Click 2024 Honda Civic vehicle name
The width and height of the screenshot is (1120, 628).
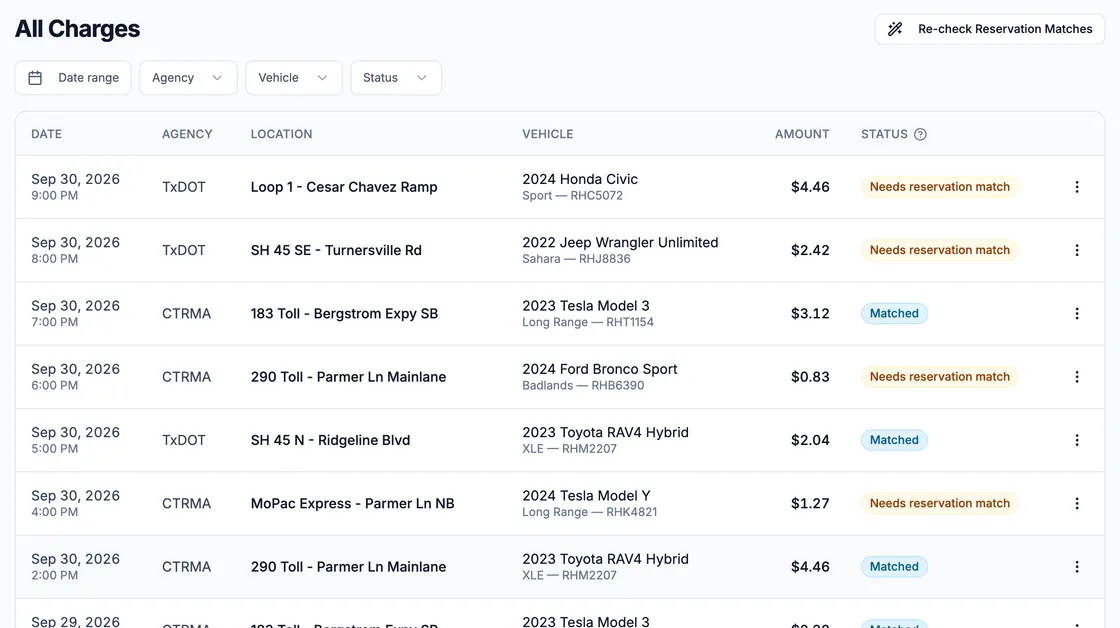point(579,179)
